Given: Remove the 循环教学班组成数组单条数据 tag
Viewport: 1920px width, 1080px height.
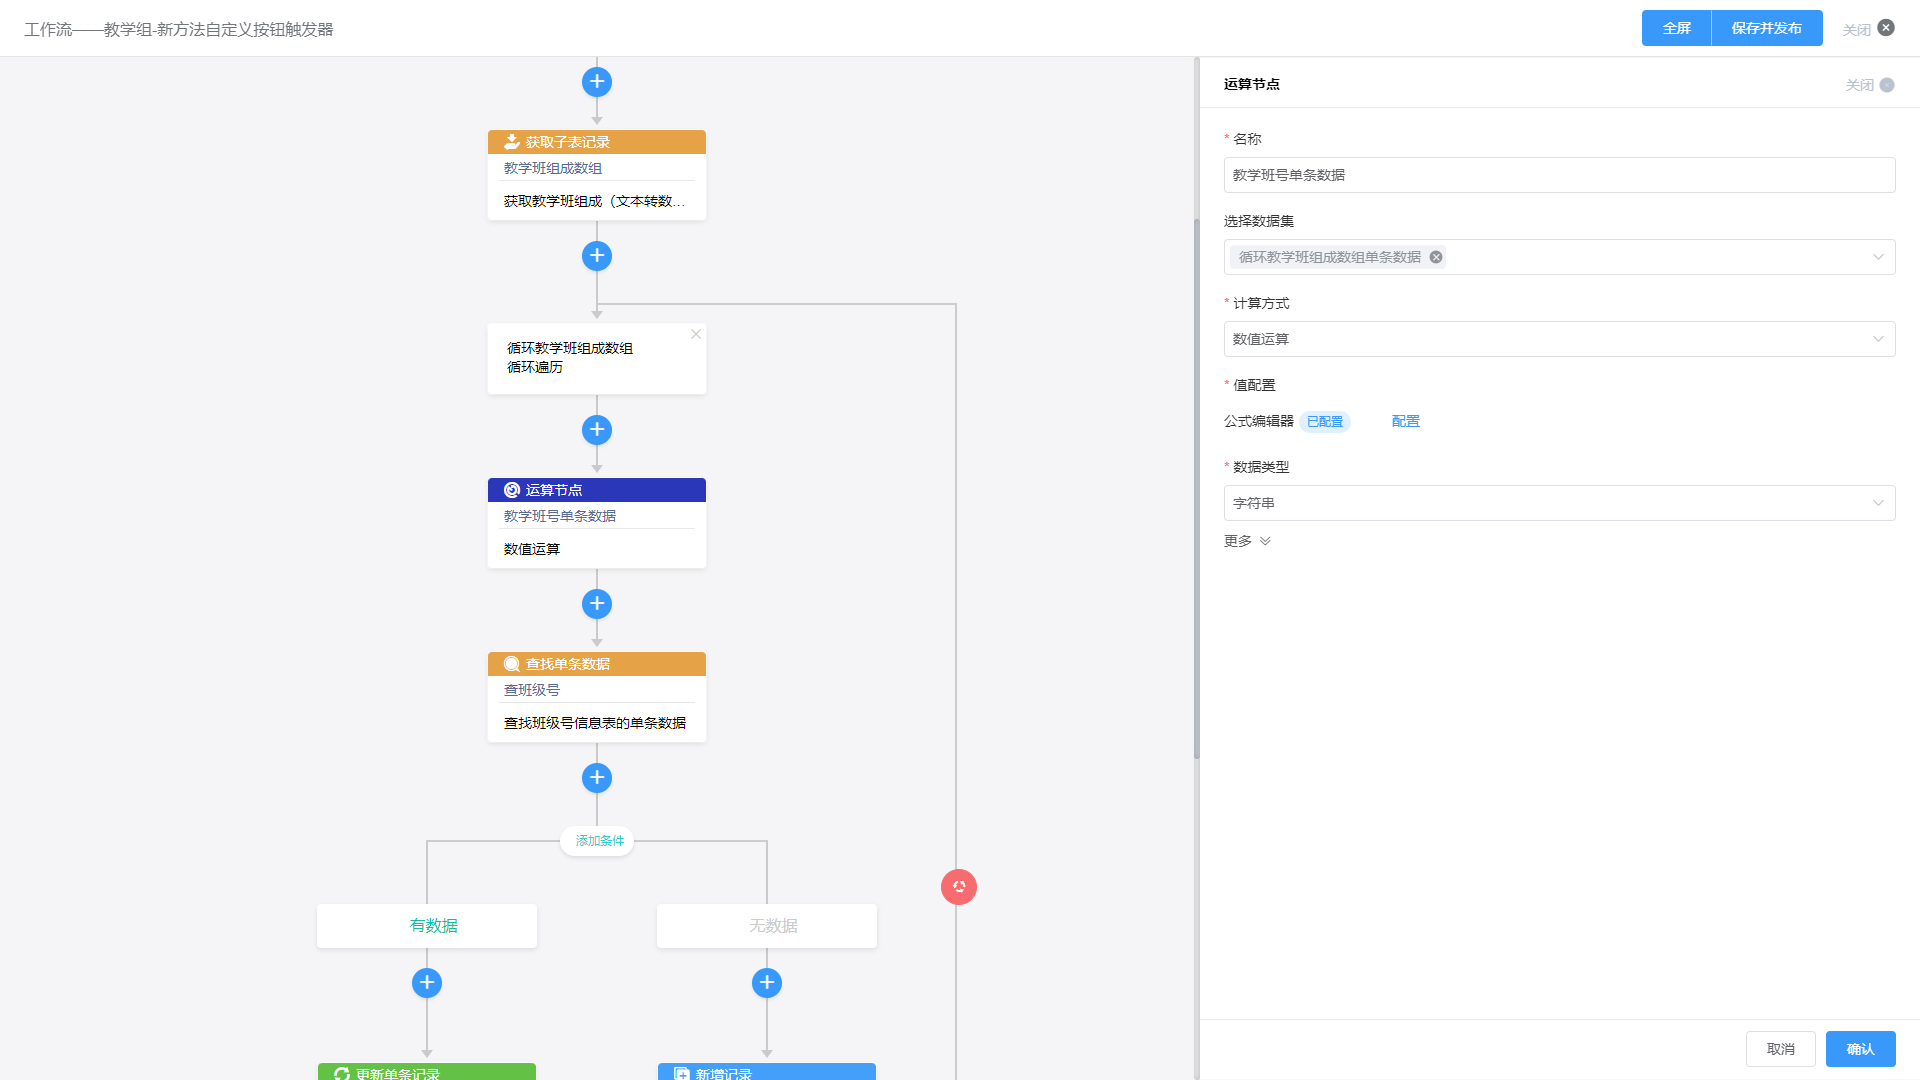Looking at the screenshot, I should (x=1436, y=257).
